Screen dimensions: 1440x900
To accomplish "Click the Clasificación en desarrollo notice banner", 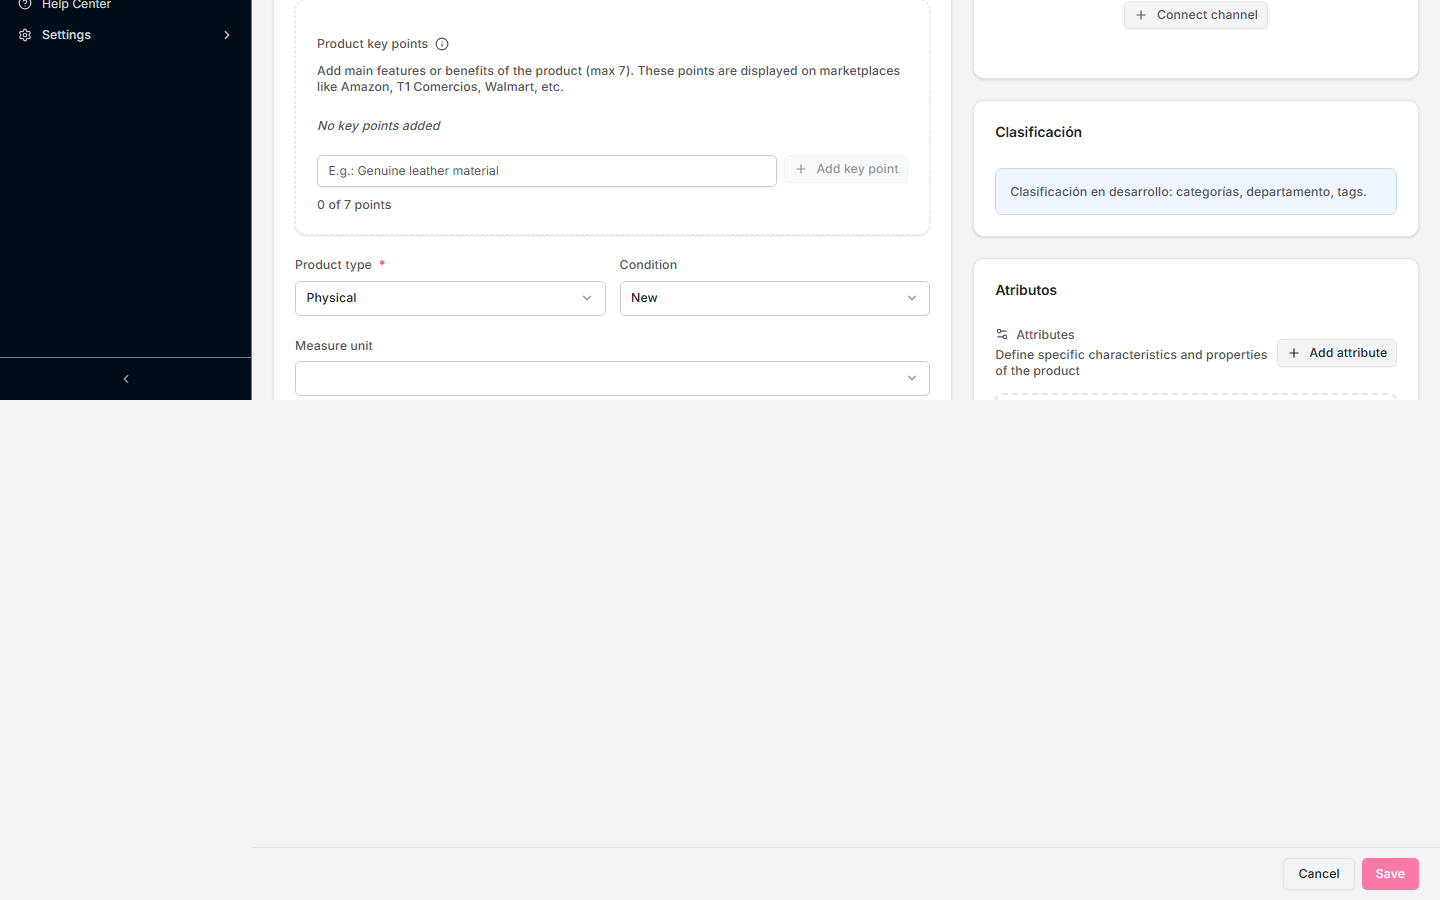I will (x=1195, y=191).
